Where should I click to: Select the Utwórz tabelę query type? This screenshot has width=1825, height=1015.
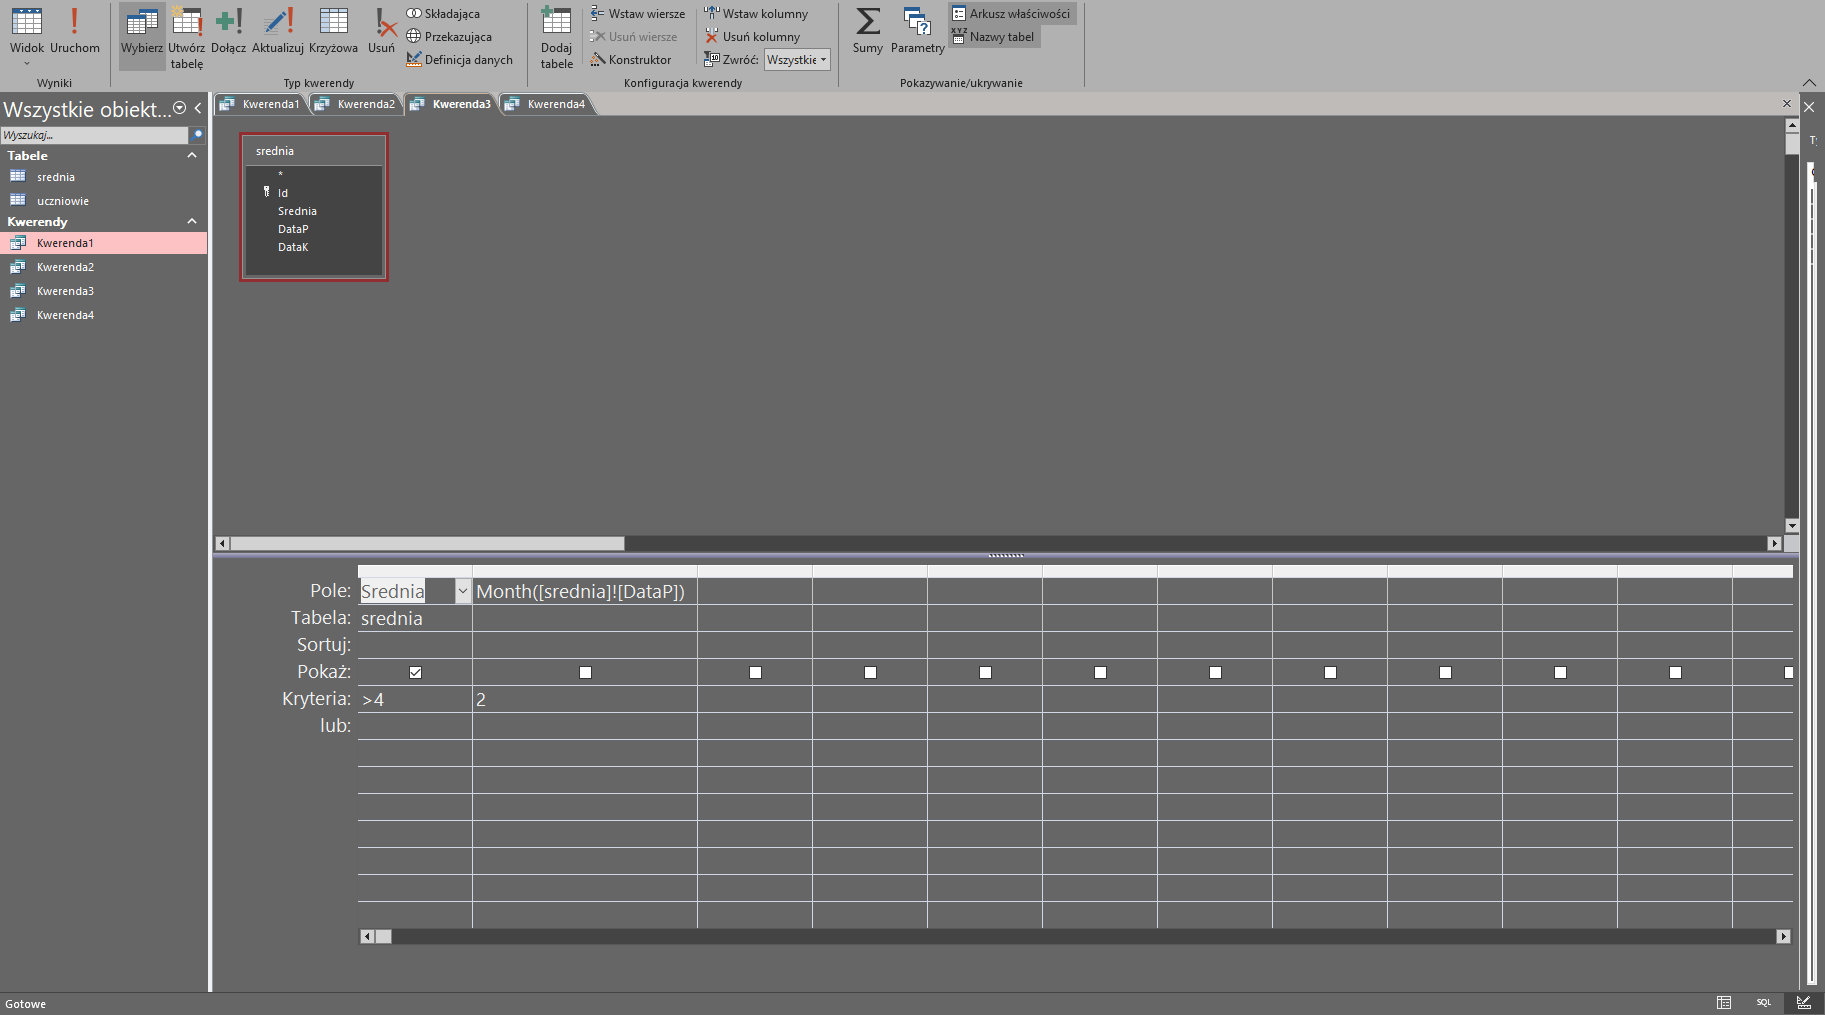pos(186,35)
